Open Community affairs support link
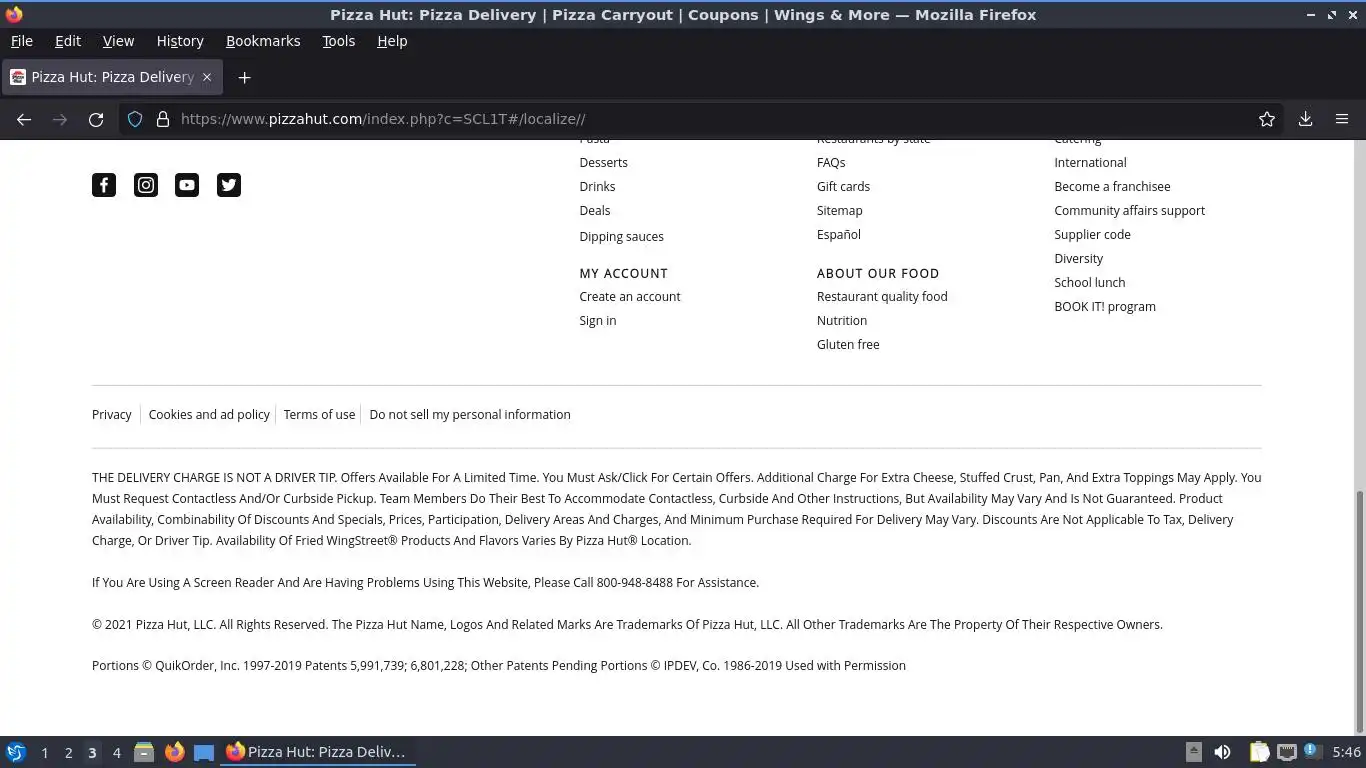Image resolution: width=1366 pixels, height=768 pixels. coord(1129,210)
